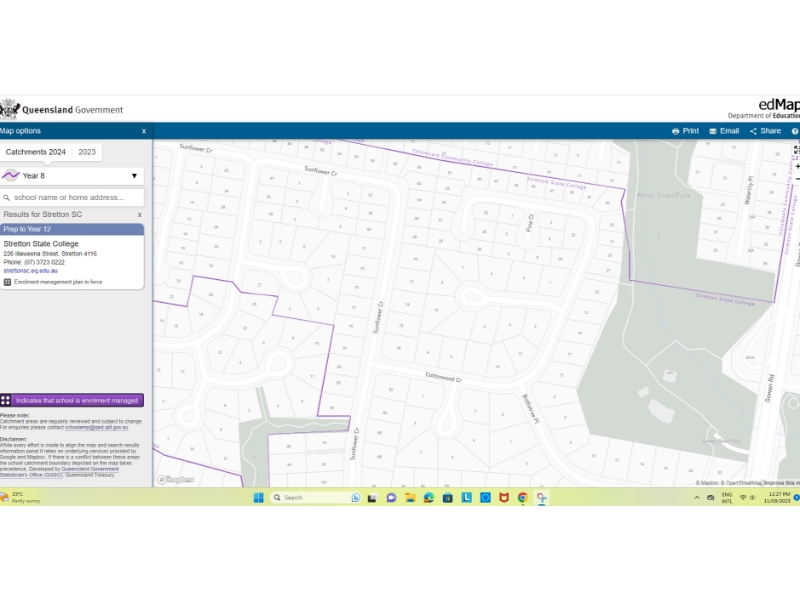The height and width of the screenshot is (600, 800).
Task: Switch to the Catchments 2024 tab
Action: coord(35,152)
